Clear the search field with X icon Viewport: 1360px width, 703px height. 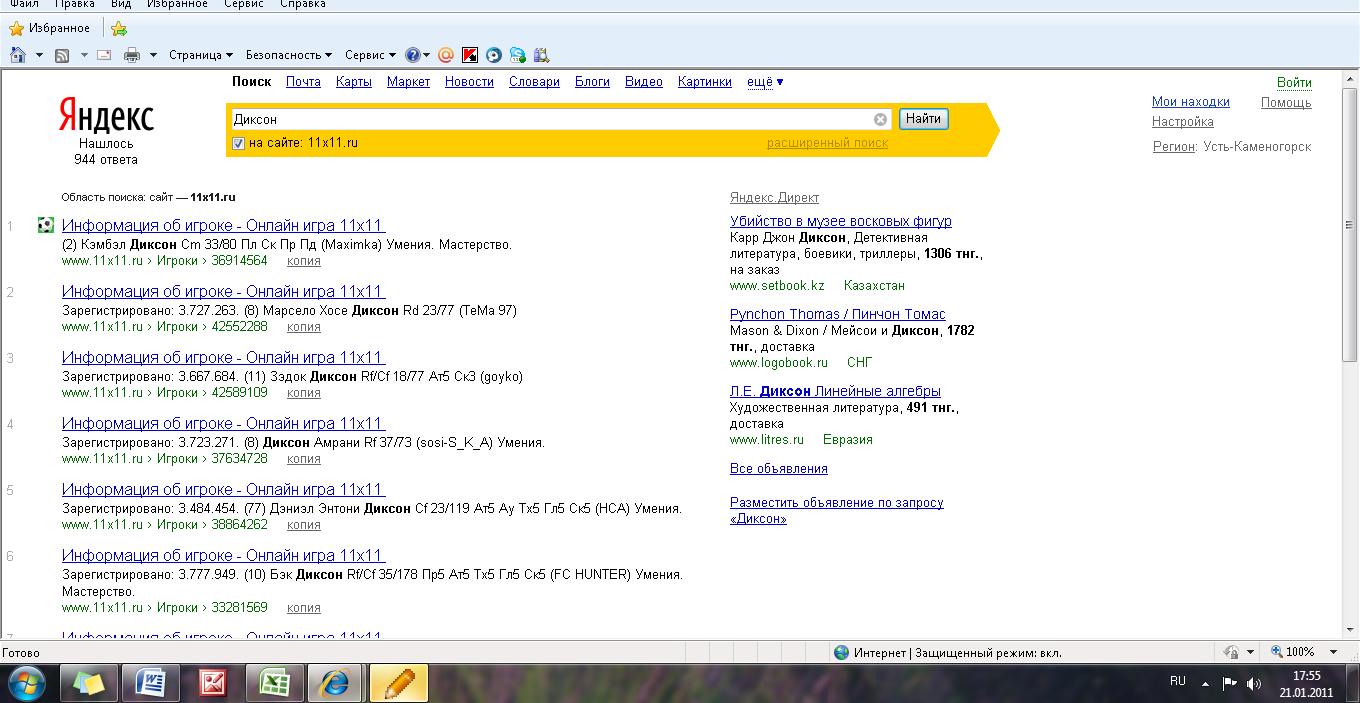880,120
